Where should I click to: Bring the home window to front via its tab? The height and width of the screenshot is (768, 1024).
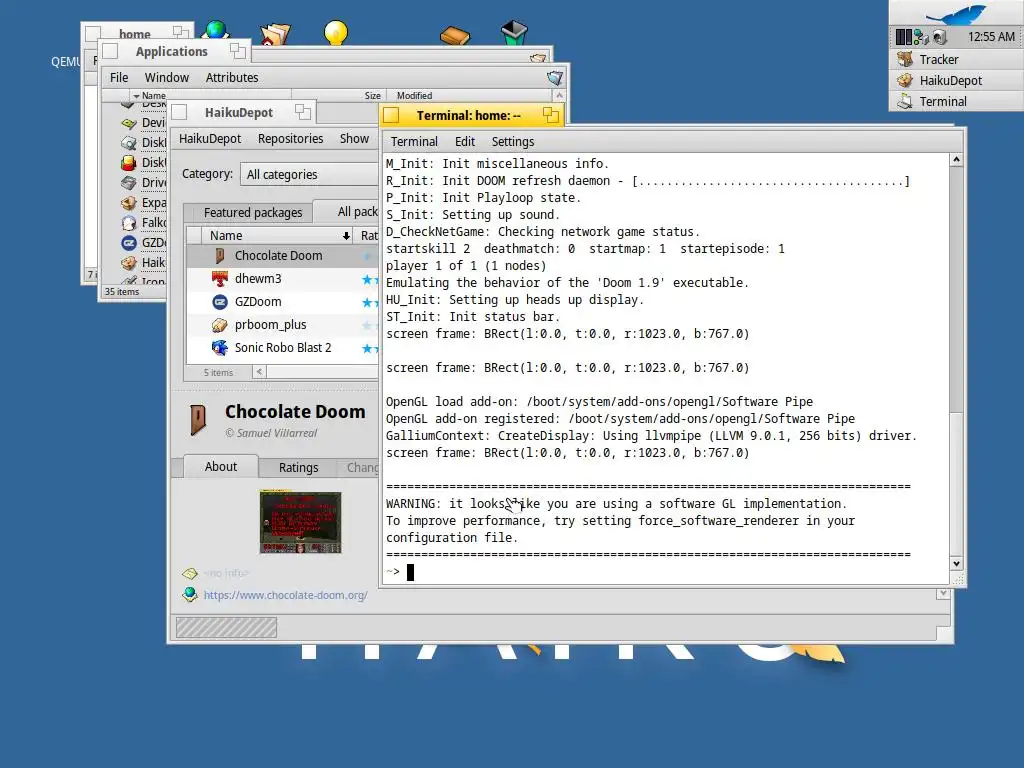click(x=137, y=32)
